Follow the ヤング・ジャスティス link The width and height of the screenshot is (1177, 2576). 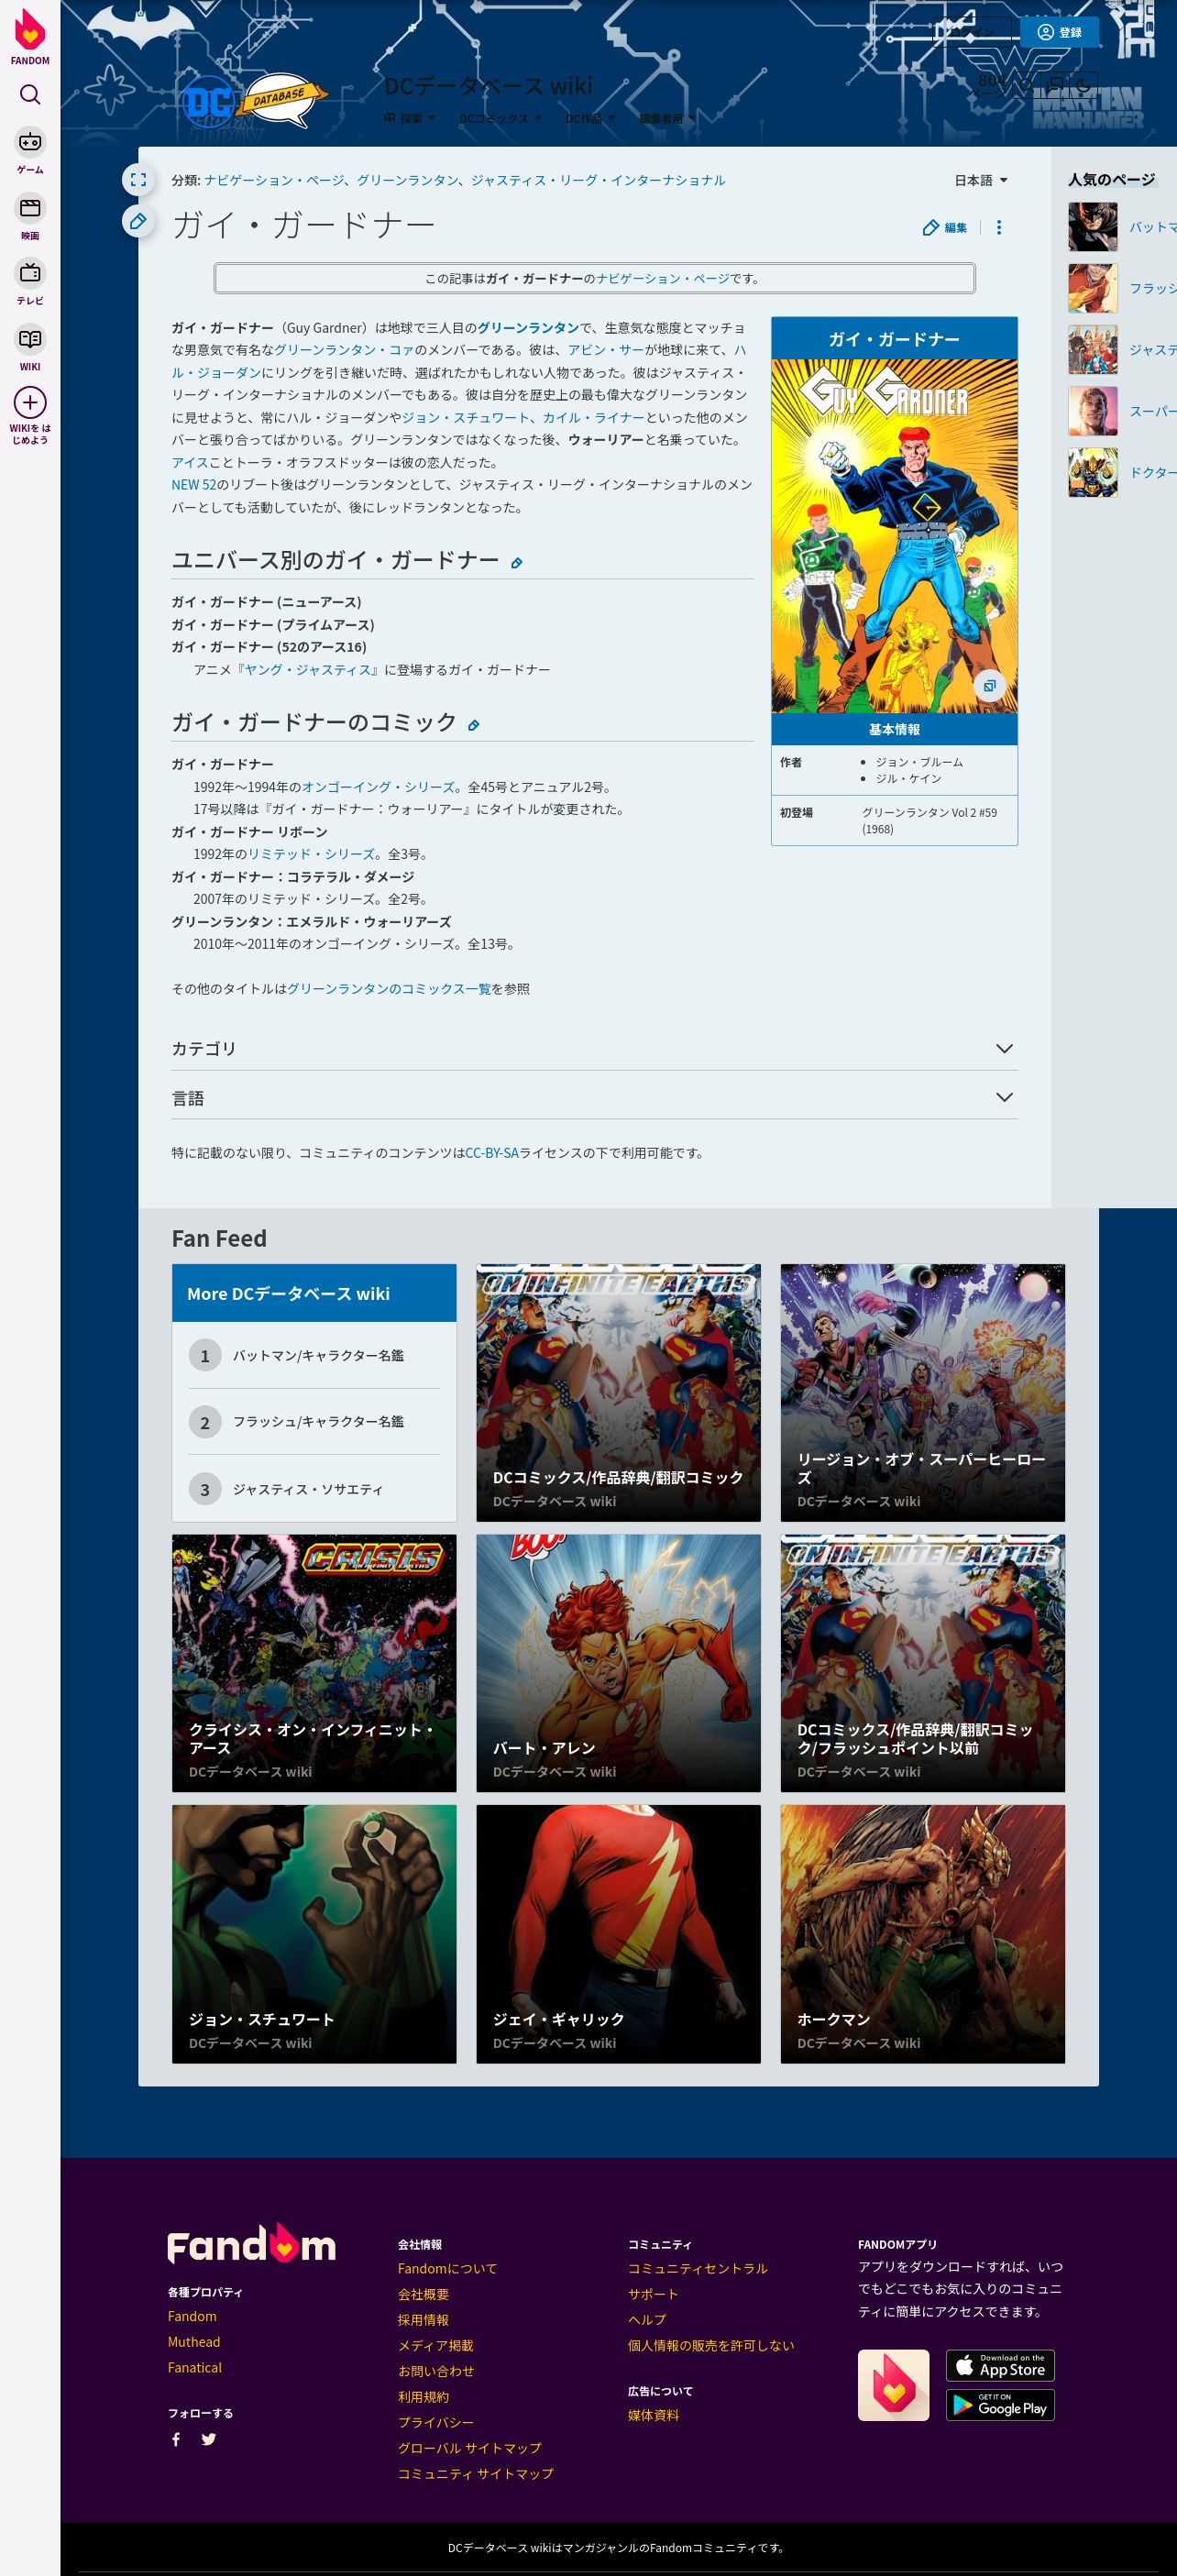307,670
